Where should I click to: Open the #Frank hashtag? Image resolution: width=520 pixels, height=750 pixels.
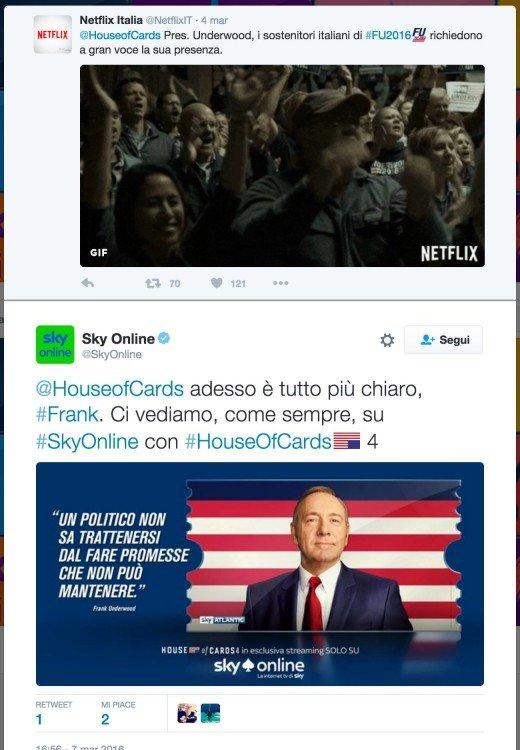click(67, 415)
